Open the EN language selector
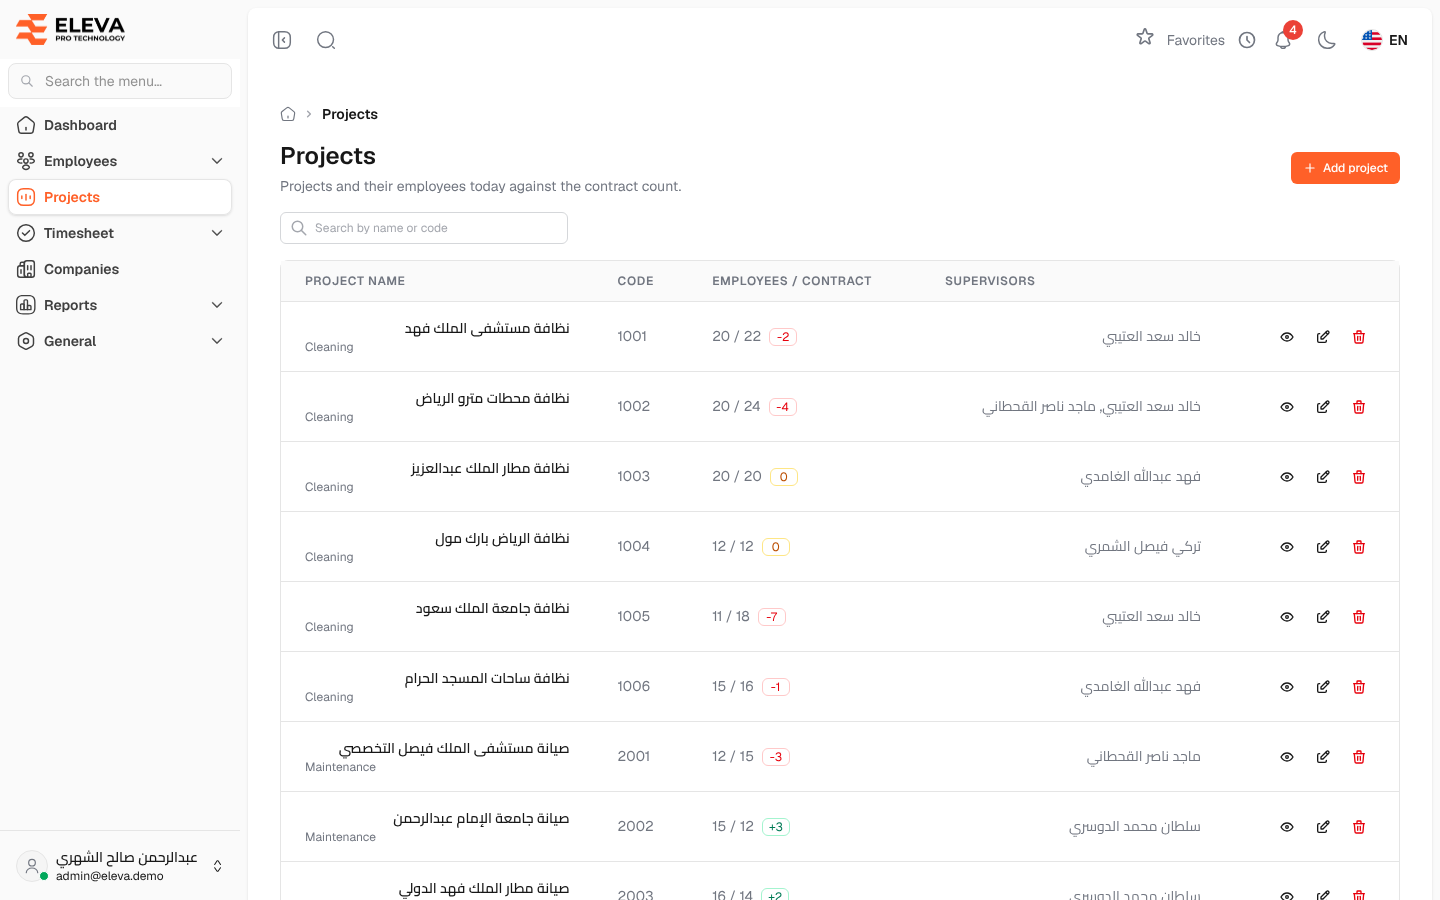The height and width of the screenshot is (900, 1440). pos(1385,40)
